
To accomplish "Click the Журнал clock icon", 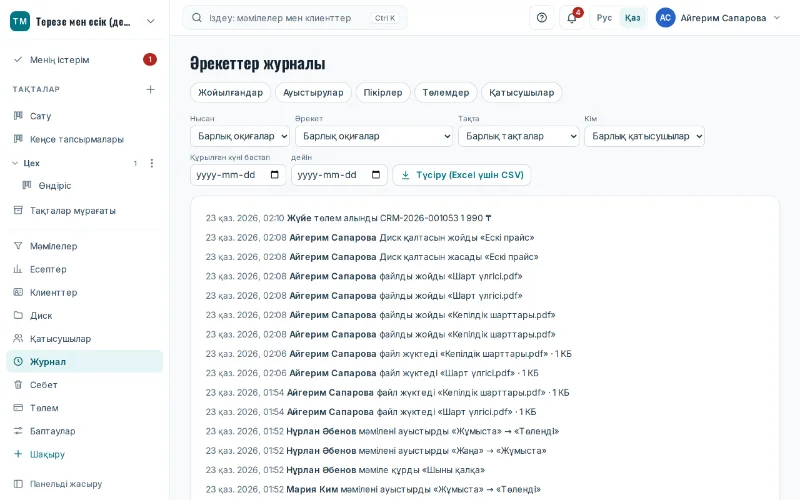I will coord(18,361).
